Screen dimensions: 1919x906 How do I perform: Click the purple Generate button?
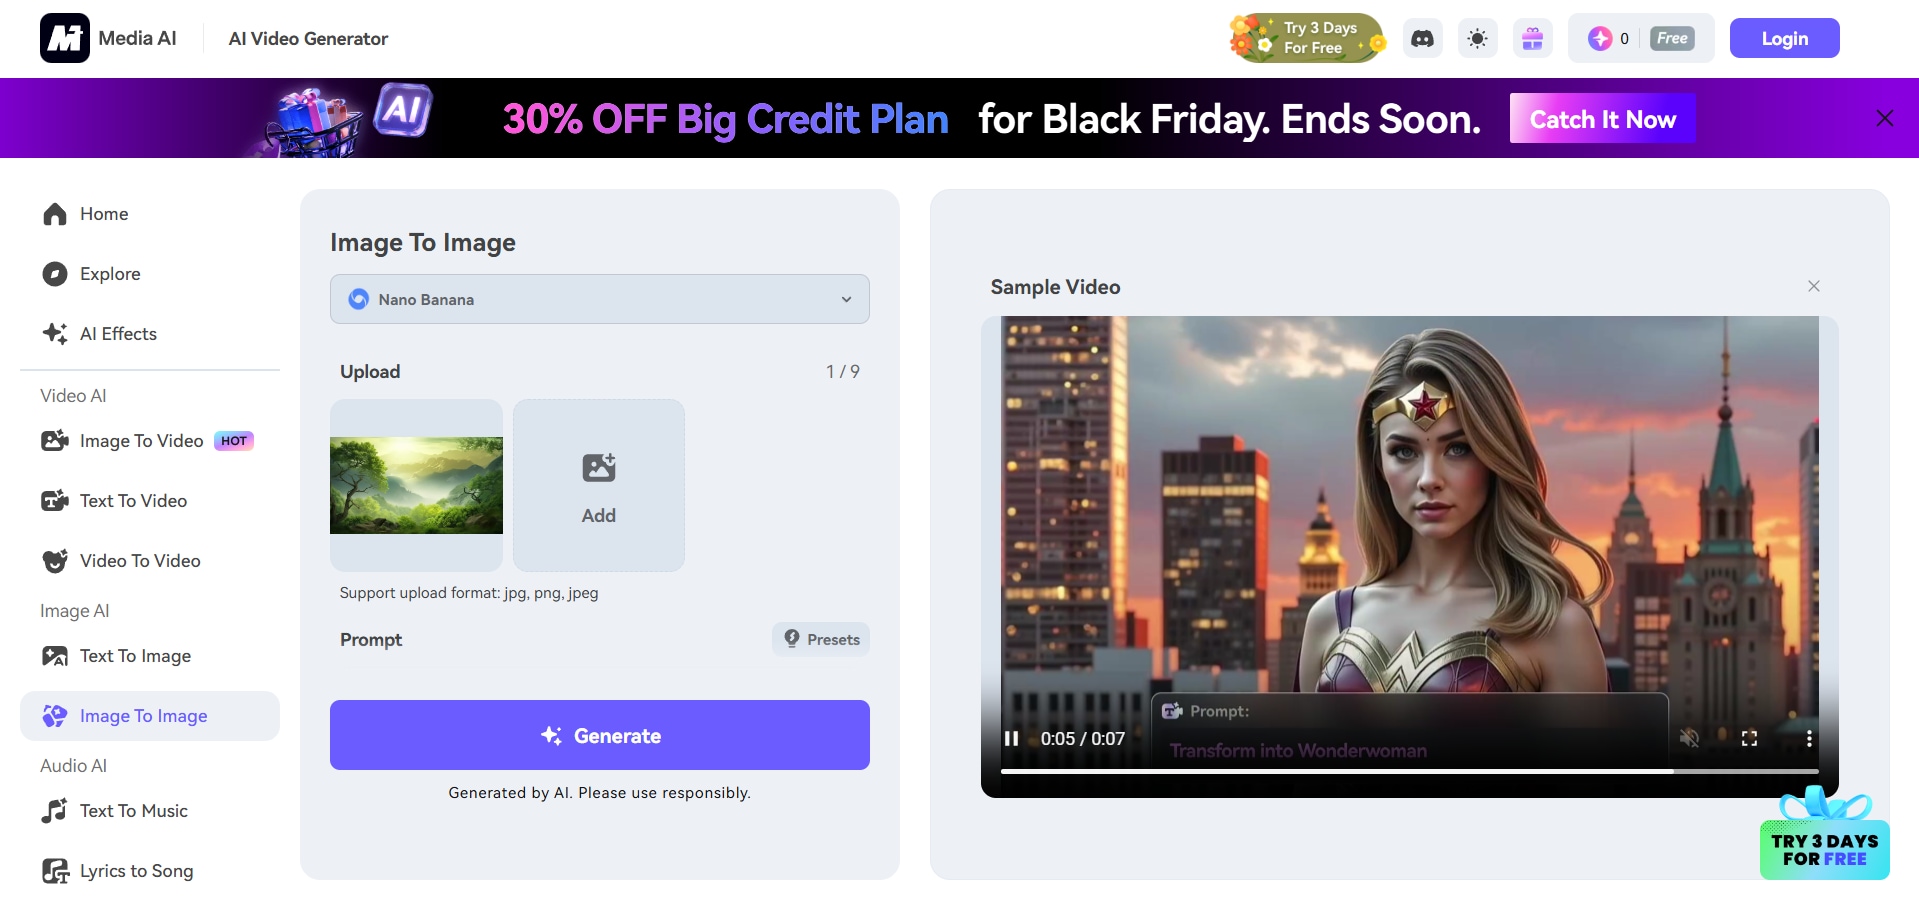[600, 735]
